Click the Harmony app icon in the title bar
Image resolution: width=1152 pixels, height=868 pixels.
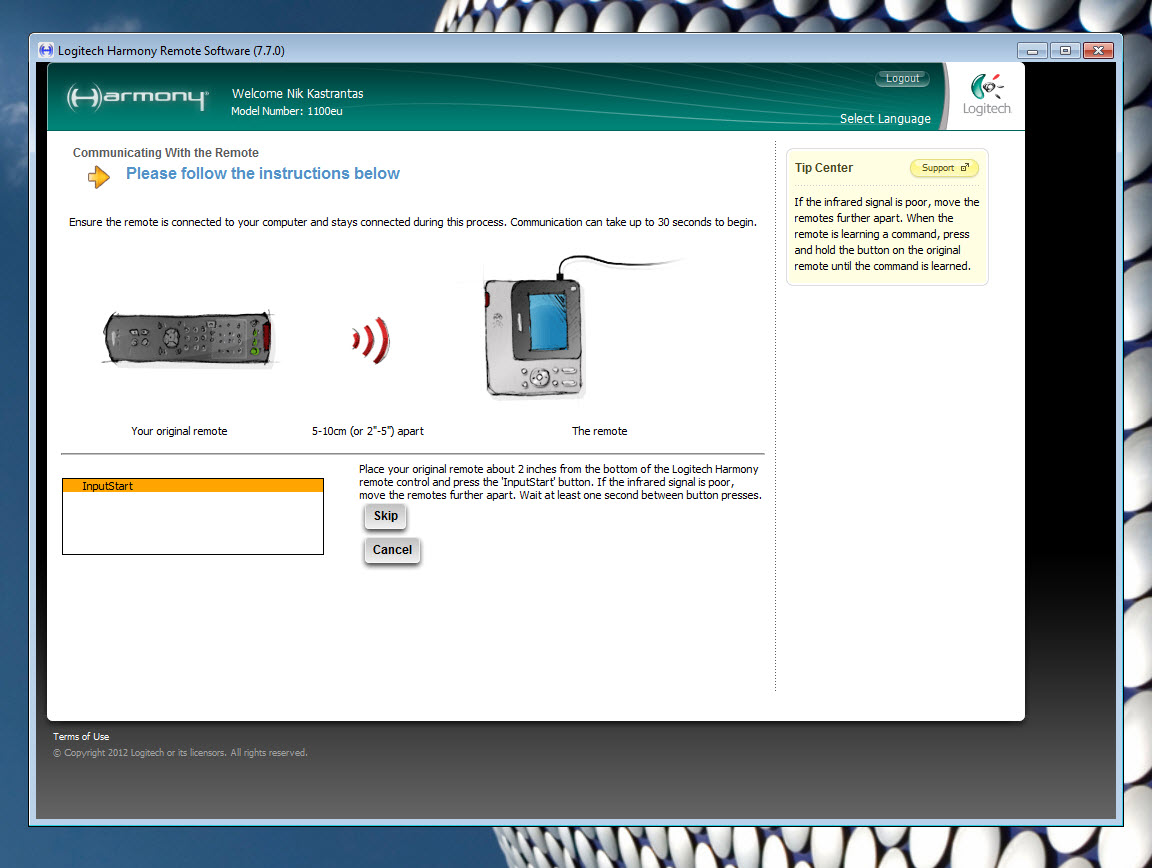[x=46, y=50]
